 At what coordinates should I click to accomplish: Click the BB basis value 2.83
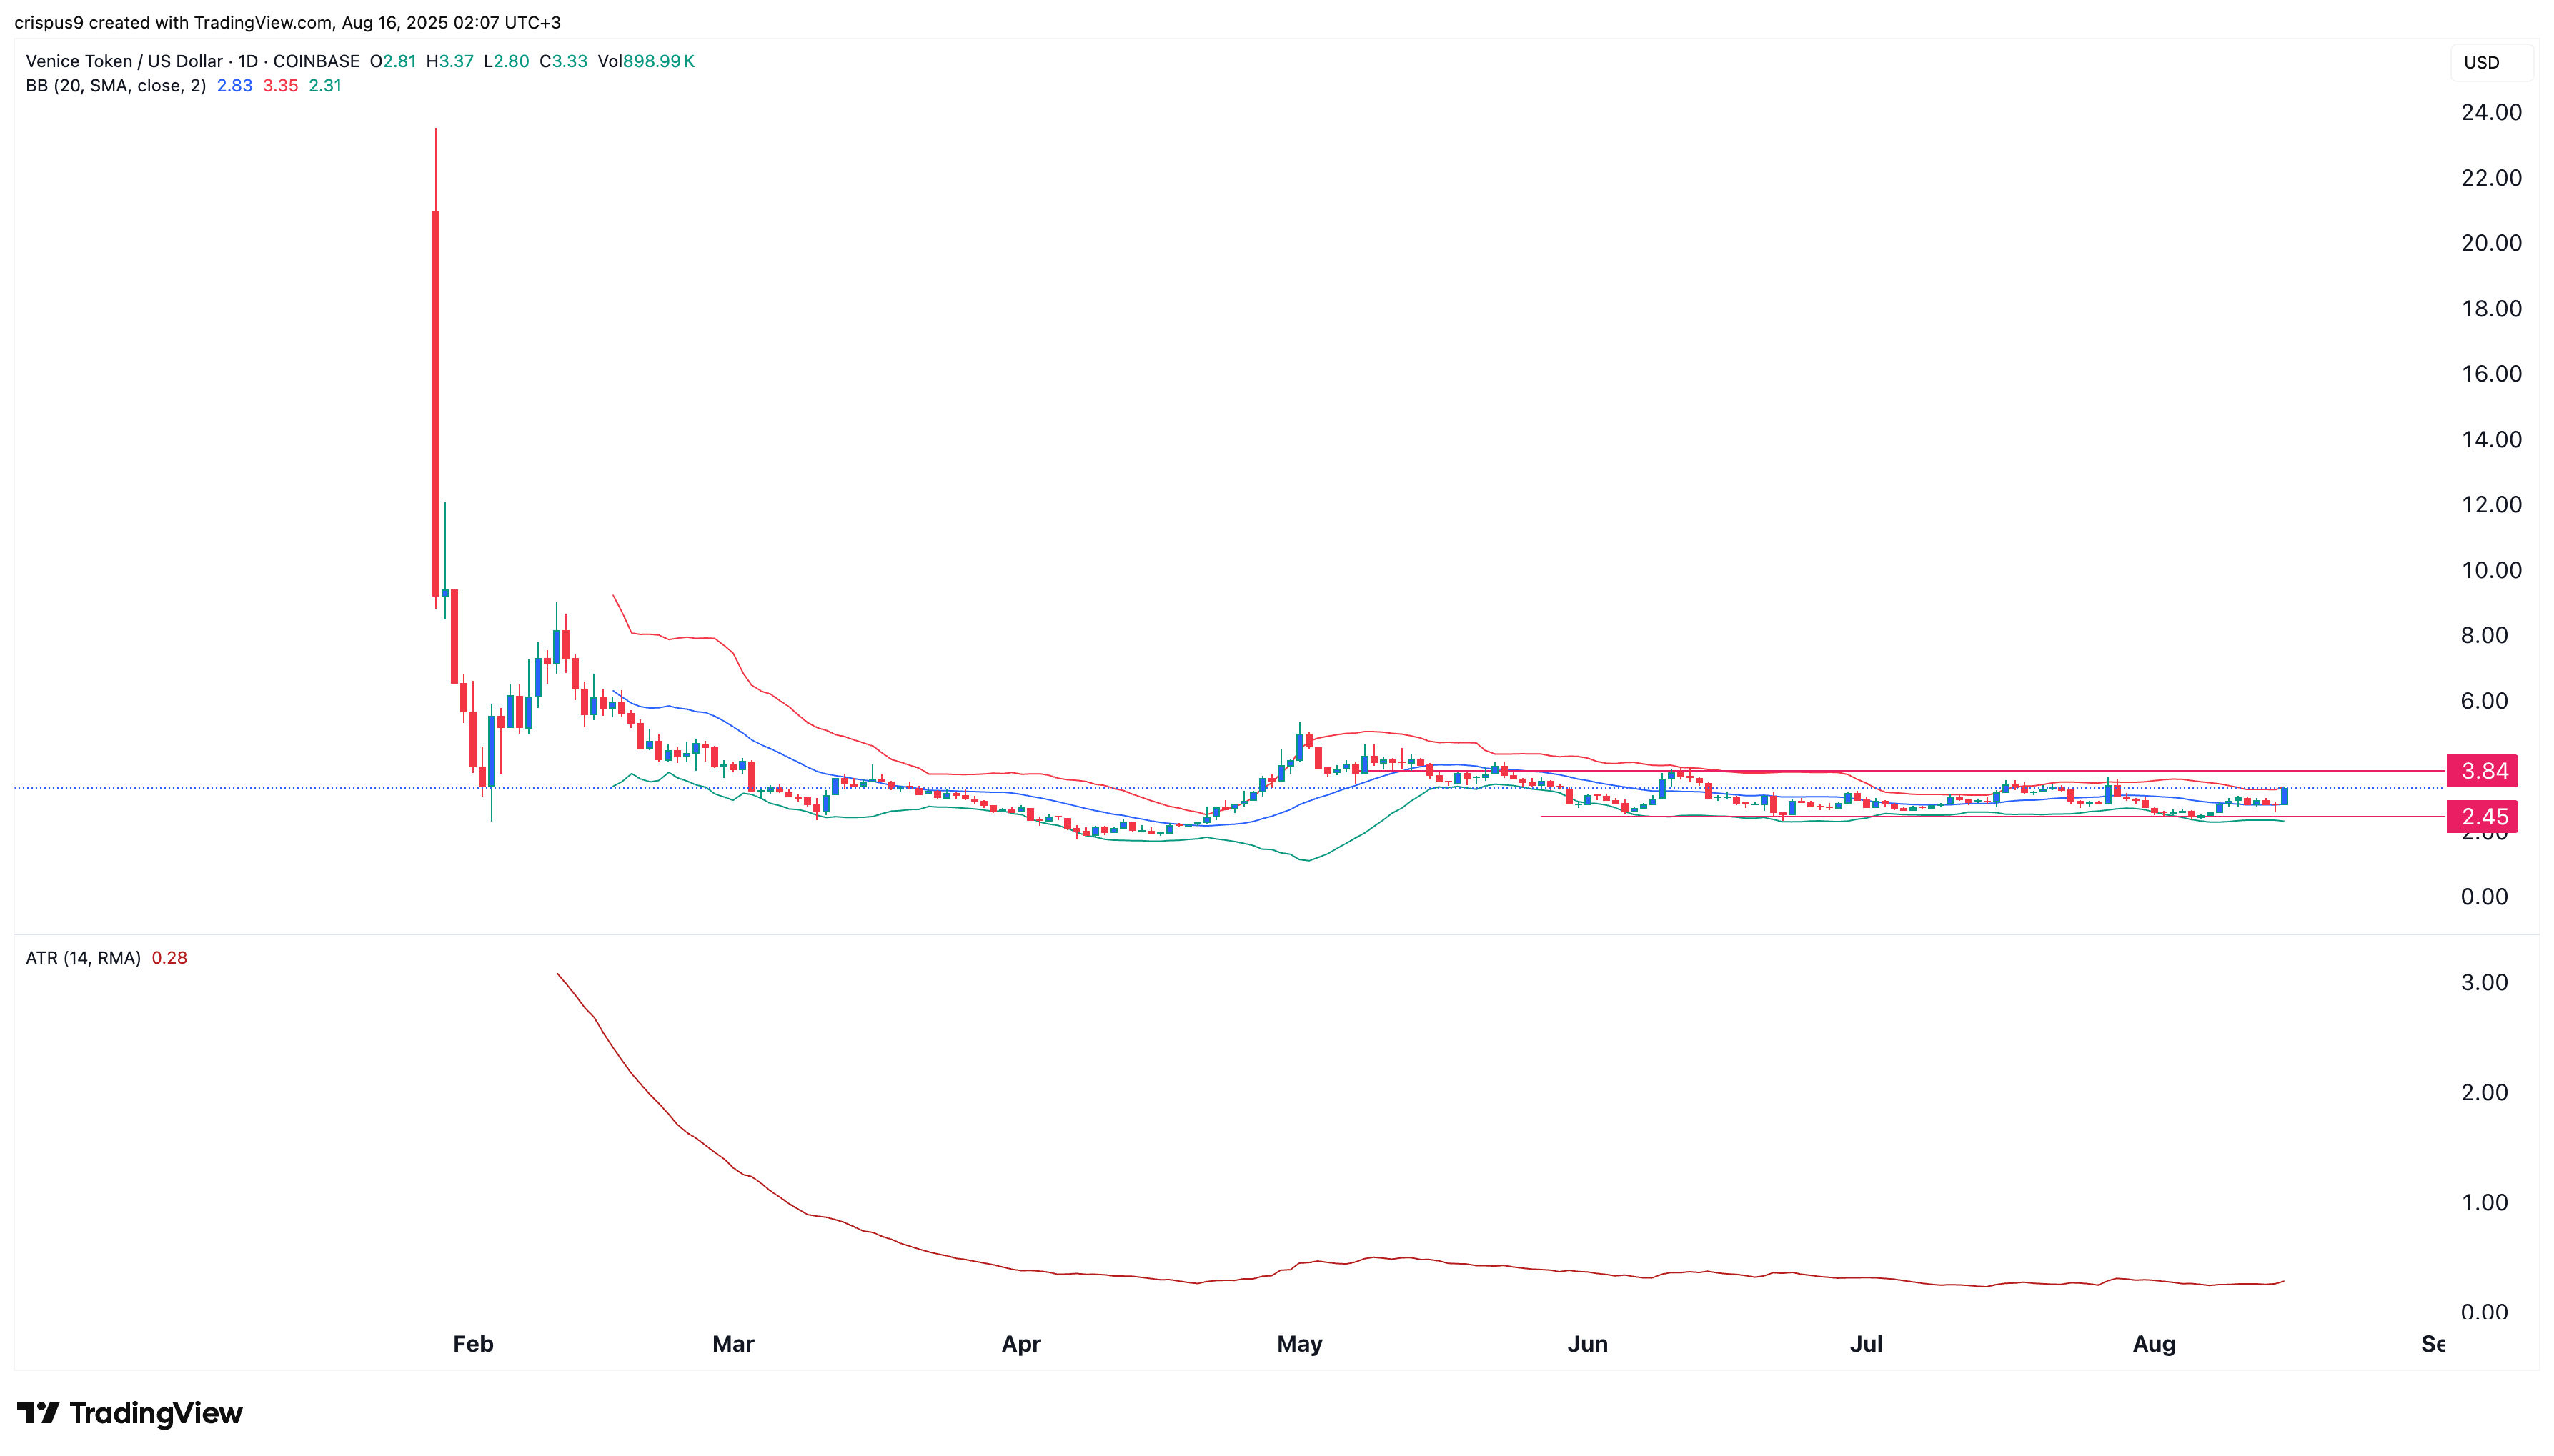[x=234, y=86]
